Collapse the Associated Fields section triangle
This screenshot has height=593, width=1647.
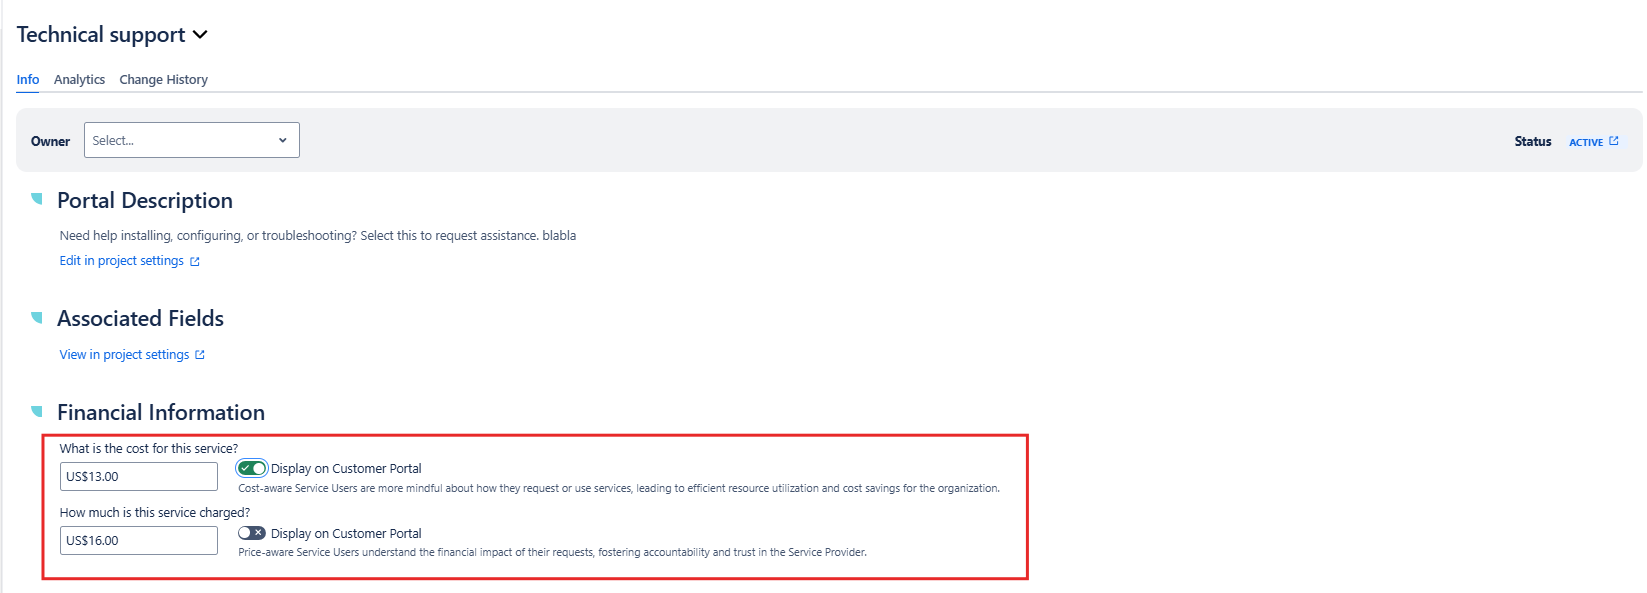[x=37, y=317]
